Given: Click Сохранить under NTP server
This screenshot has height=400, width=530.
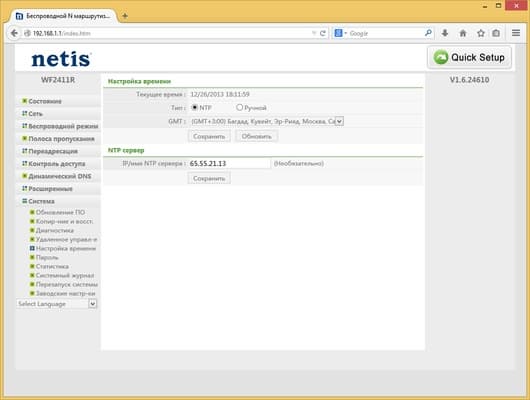Looking at the screenshot, I should [209, 178].
